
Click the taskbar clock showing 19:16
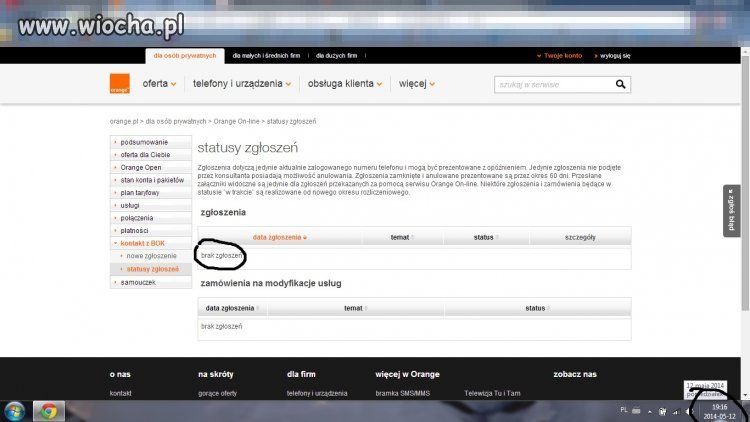coord(719,412)
